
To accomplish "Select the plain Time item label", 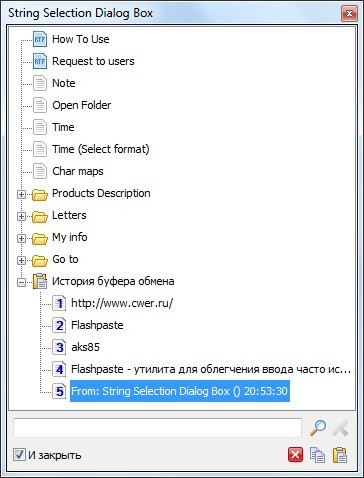I will click(63, 127).
